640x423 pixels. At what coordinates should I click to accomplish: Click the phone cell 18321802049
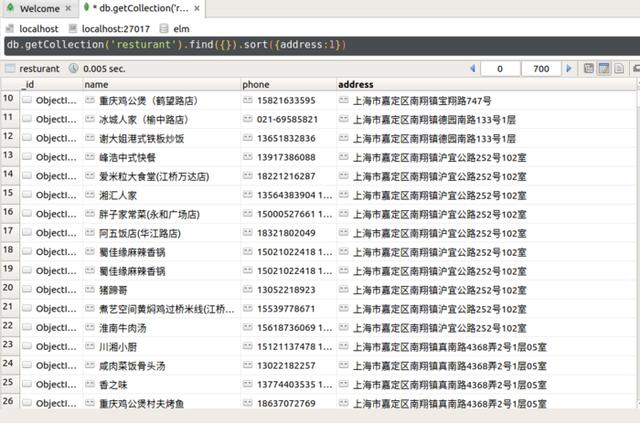(289, 233)
